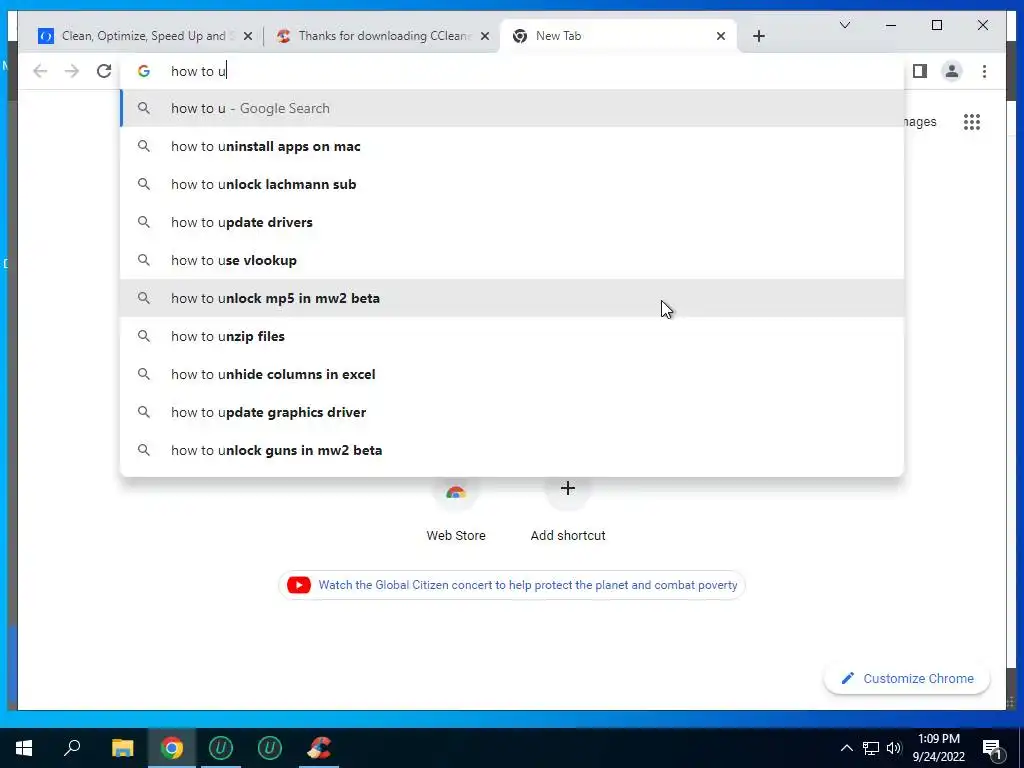The image size is (1024, 768).
Task: Go back using the back arrow
Action: point(40,71)
